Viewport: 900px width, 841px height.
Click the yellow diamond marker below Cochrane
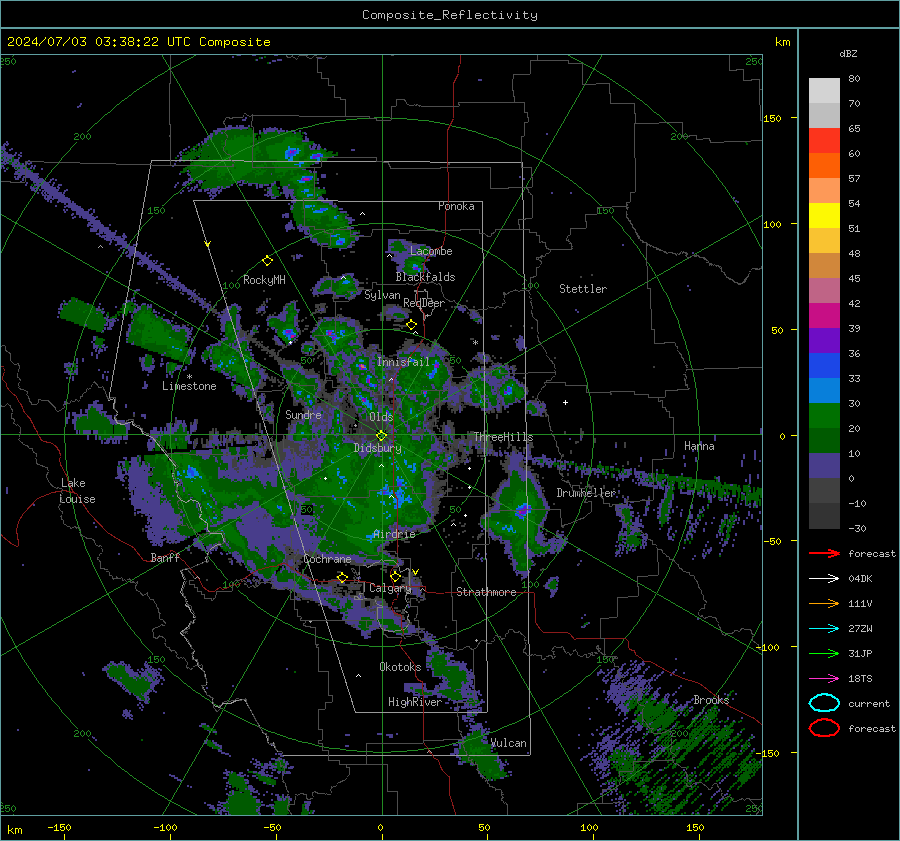[x=343, y=577]
